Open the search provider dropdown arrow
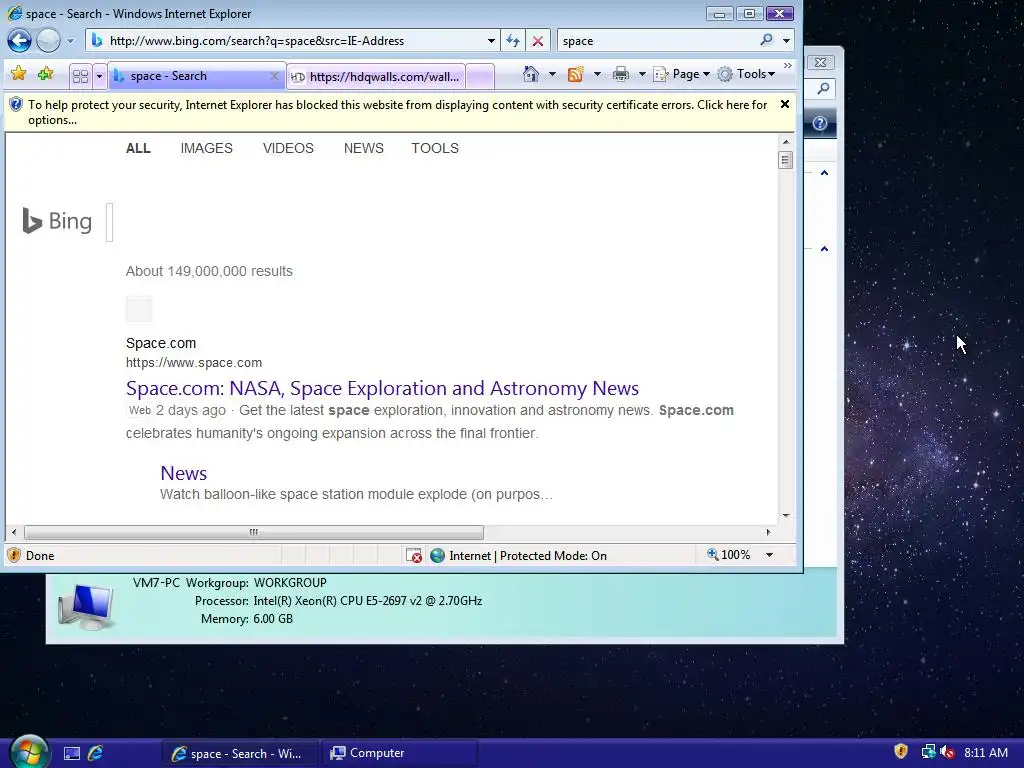 coord(786,40)
